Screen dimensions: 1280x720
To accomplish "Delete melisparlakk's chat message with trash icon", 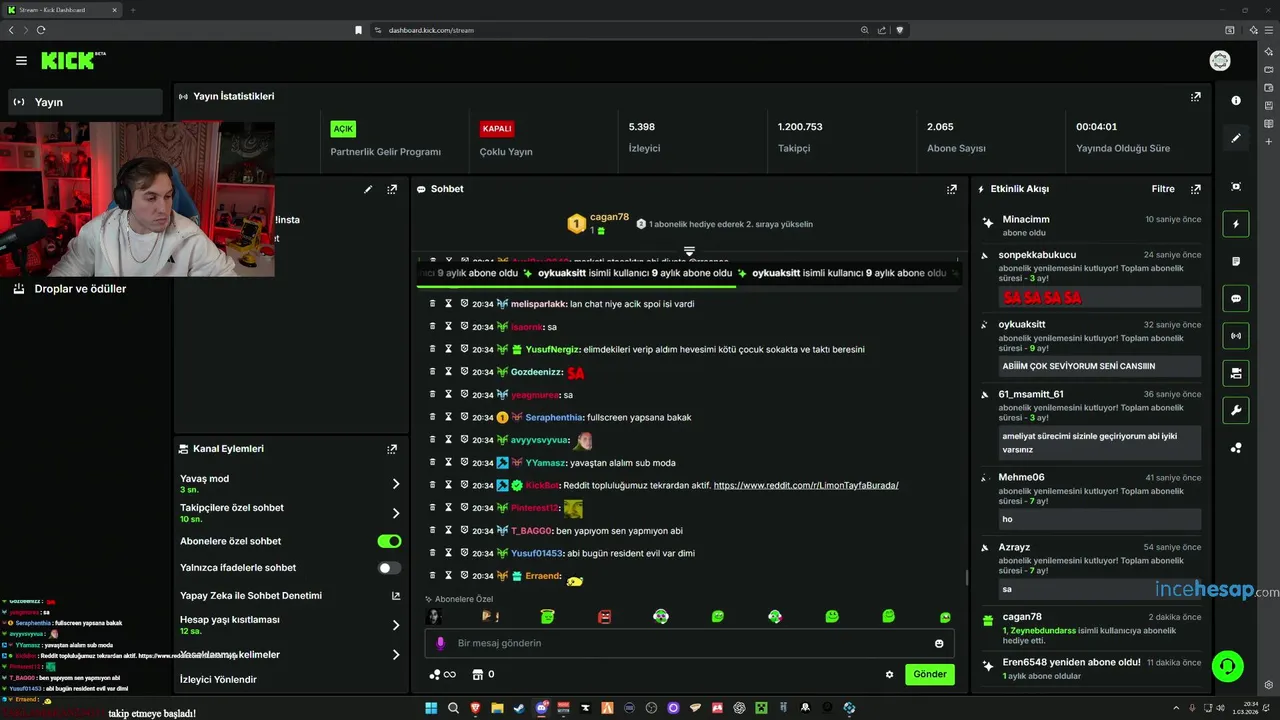I will coord(433,304).
